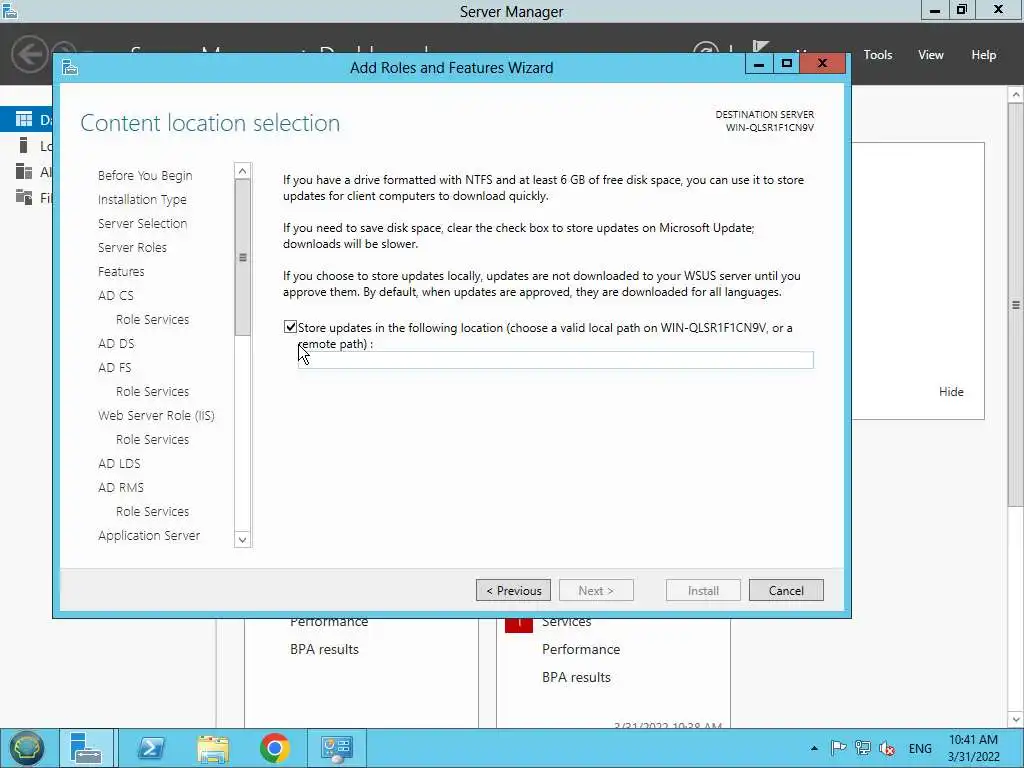This screenshot has height=768, width=1024.
Task: Open BPA results in the left dashboard tile
Action: click(x=325, y=649)
